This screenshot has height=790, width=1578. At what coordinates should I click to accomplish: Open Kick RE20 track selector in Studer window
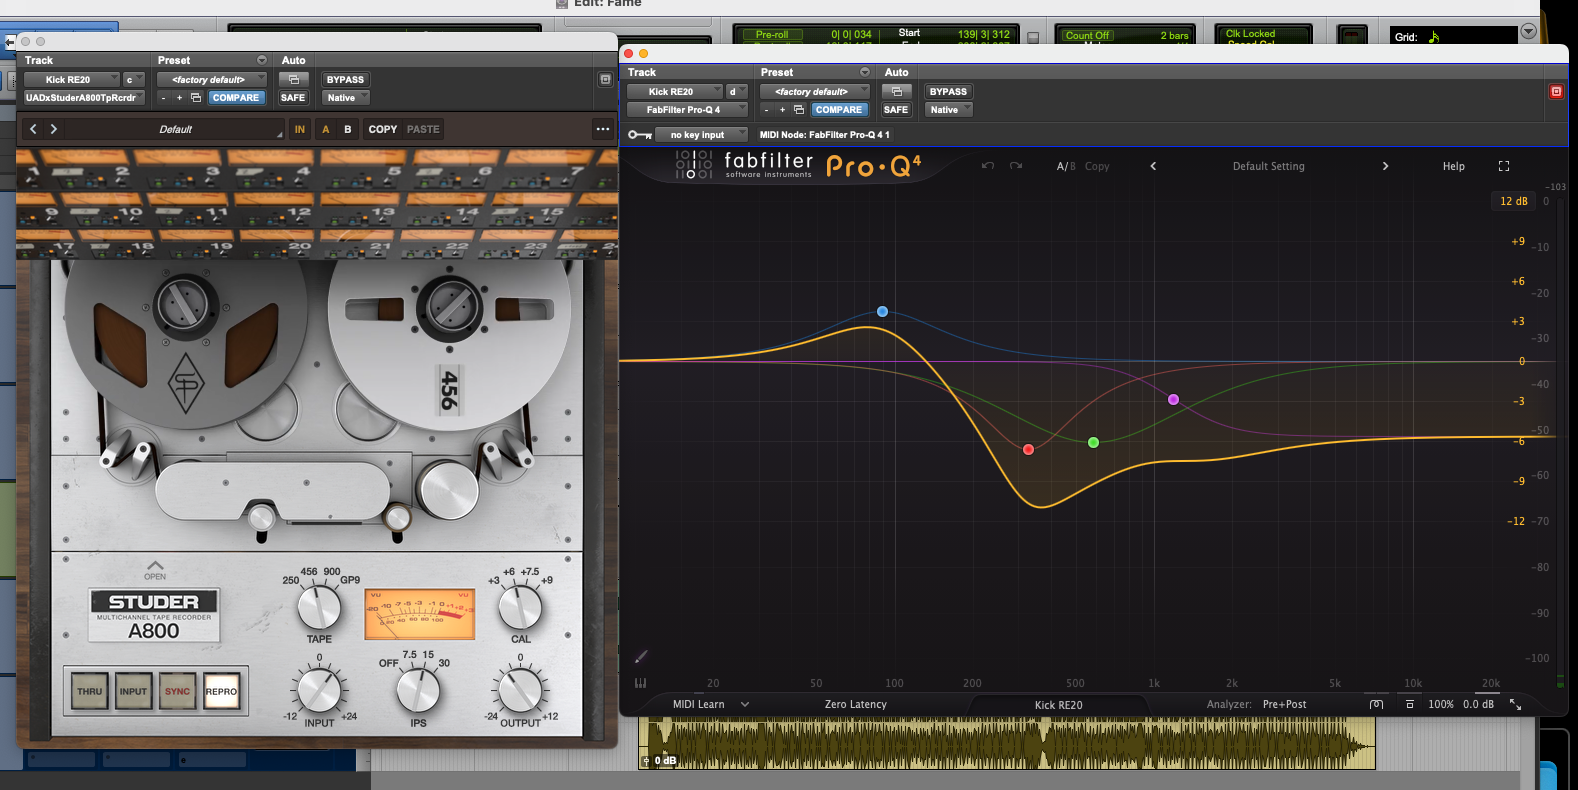[x=71, y=79]
